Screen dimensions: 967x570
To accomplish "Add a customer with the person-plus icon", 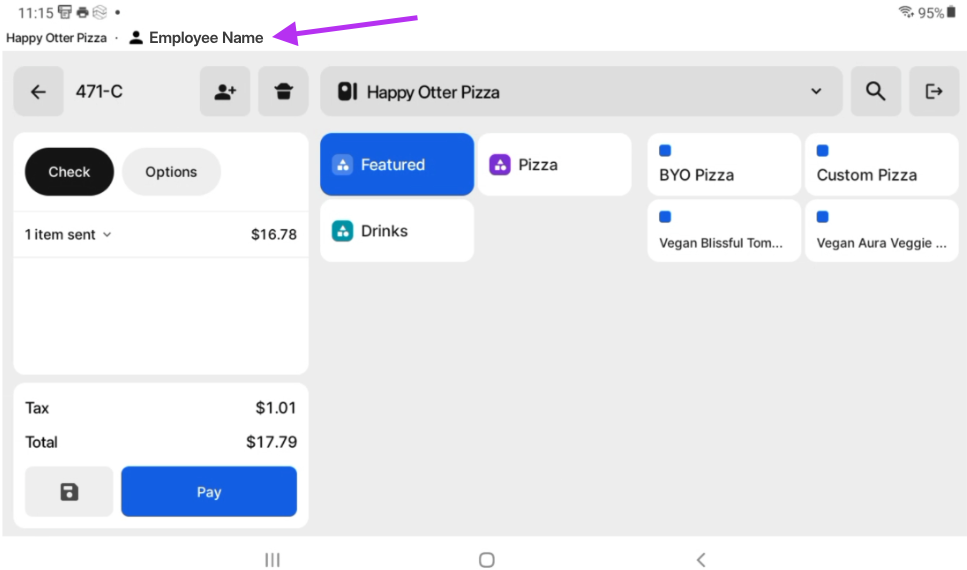I will click(x=225, y=92).
